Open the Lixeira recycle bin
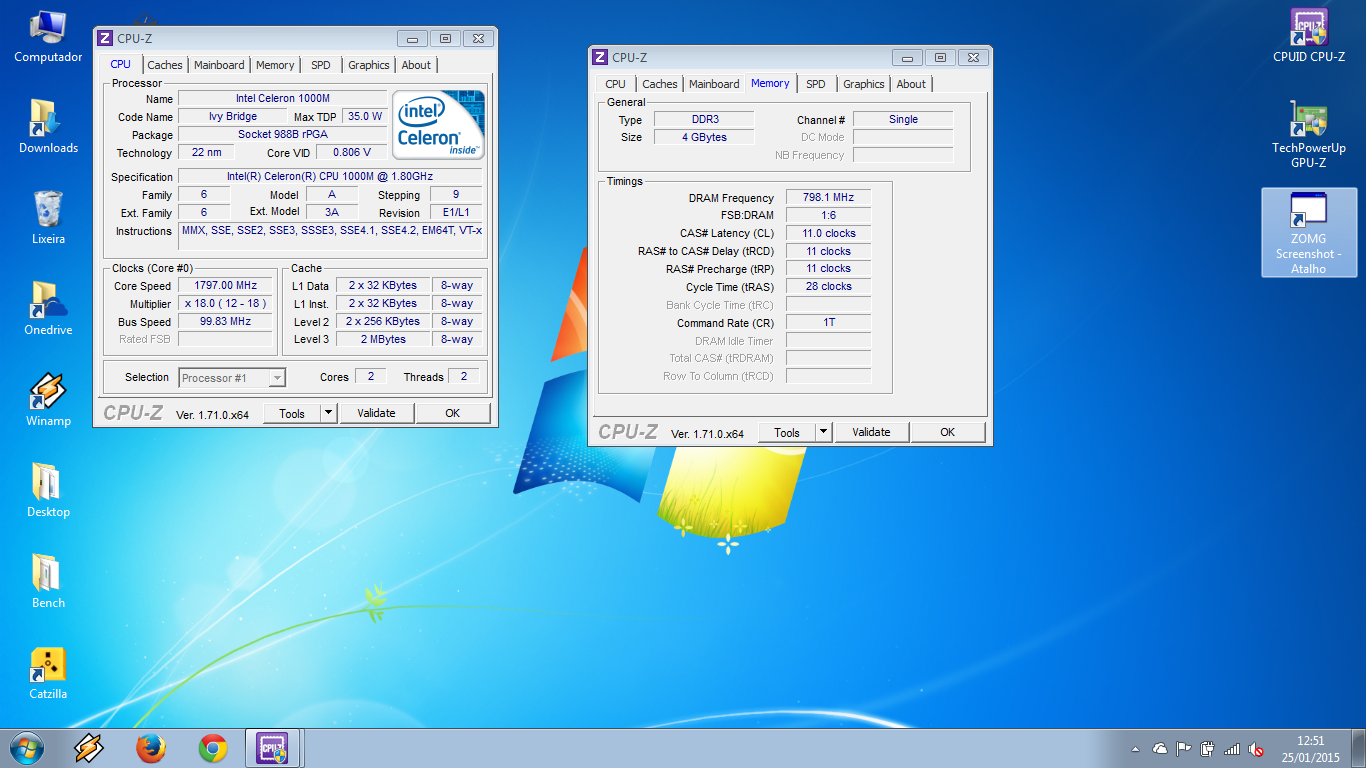The width and height of the screenshot is (1366, 768). [48, 218]
